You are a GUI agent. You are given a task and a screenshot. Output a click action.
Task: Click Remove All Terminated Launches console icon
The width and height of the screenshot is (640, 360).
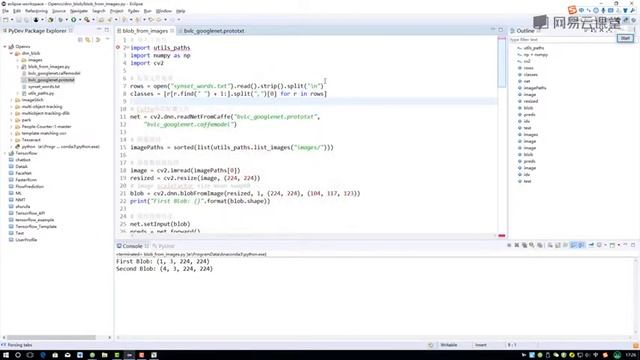tap(524, 245)
